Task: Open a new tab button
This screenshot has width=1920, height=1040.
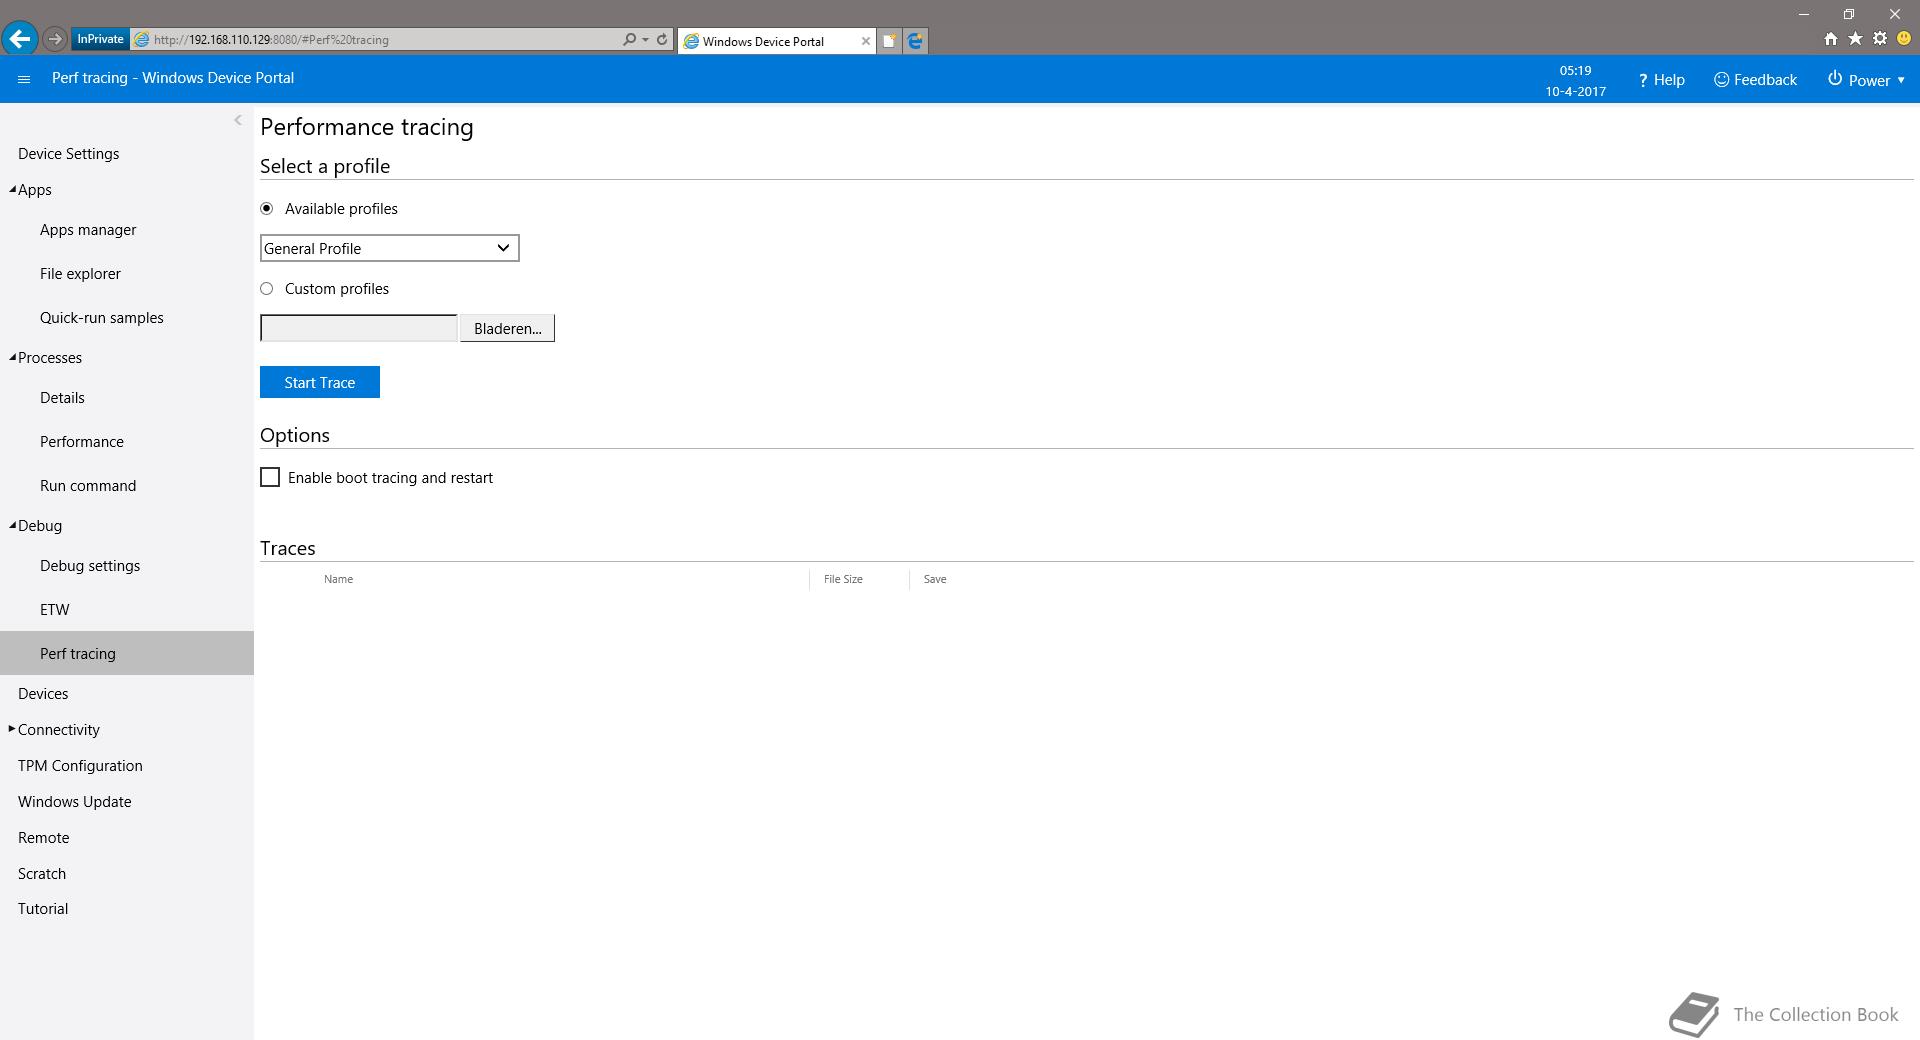Action: (x=889, y=41)
